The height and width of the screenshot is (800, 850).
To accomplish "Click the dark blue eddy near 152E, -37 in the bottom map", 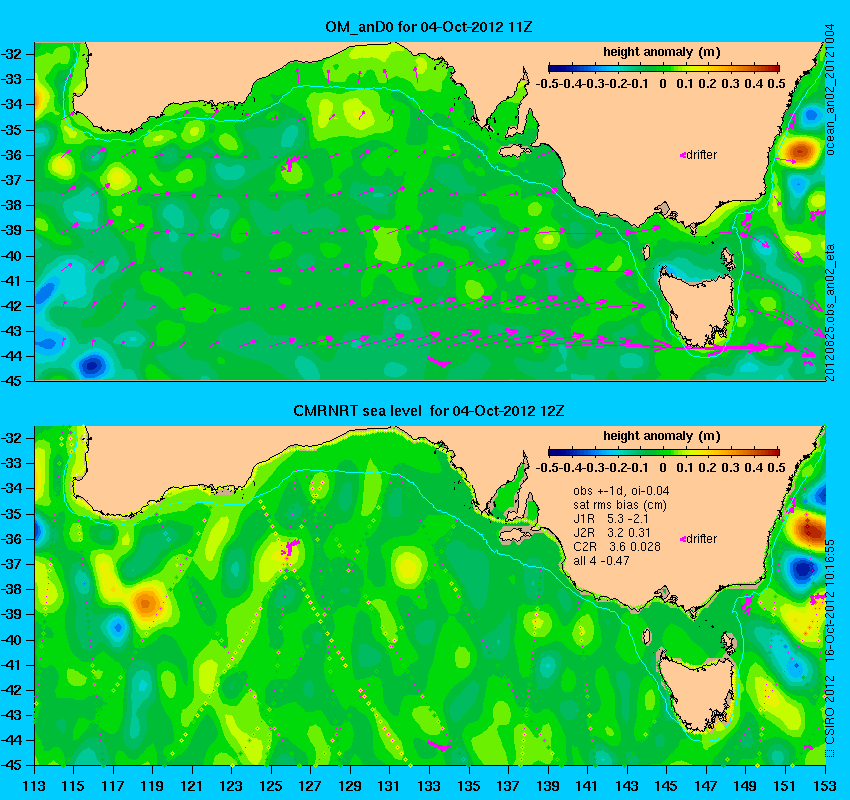I will pyautogui.click(x=803, y=569).
